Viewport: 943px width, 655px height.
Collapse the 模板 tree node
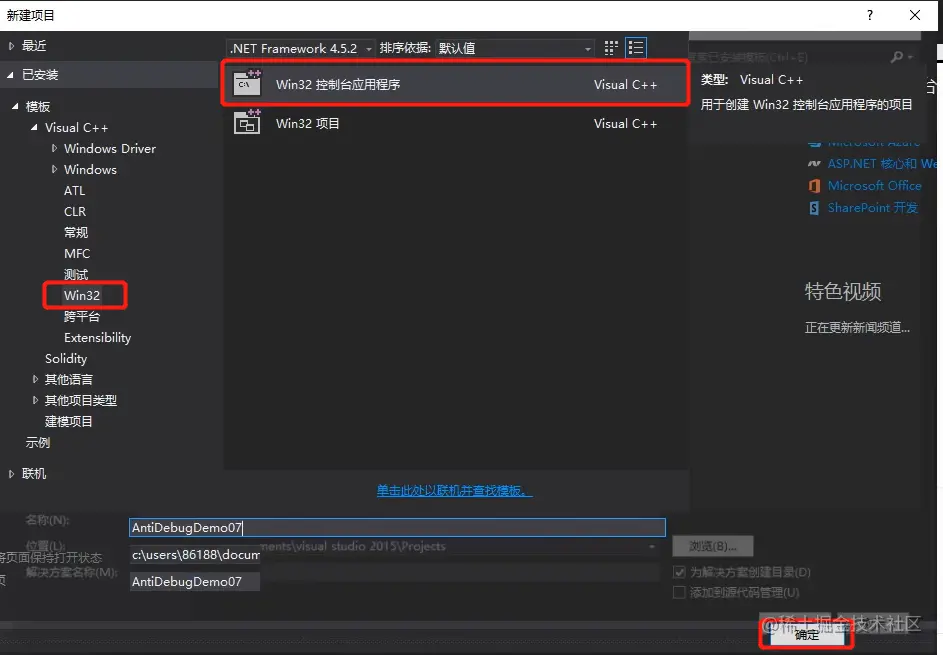click(15, 106)
